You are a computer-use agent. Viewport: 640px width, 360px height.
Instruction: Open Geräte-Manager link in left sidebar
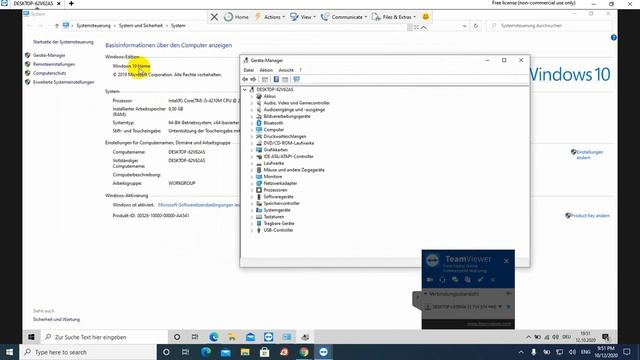(x=49, y=55)
